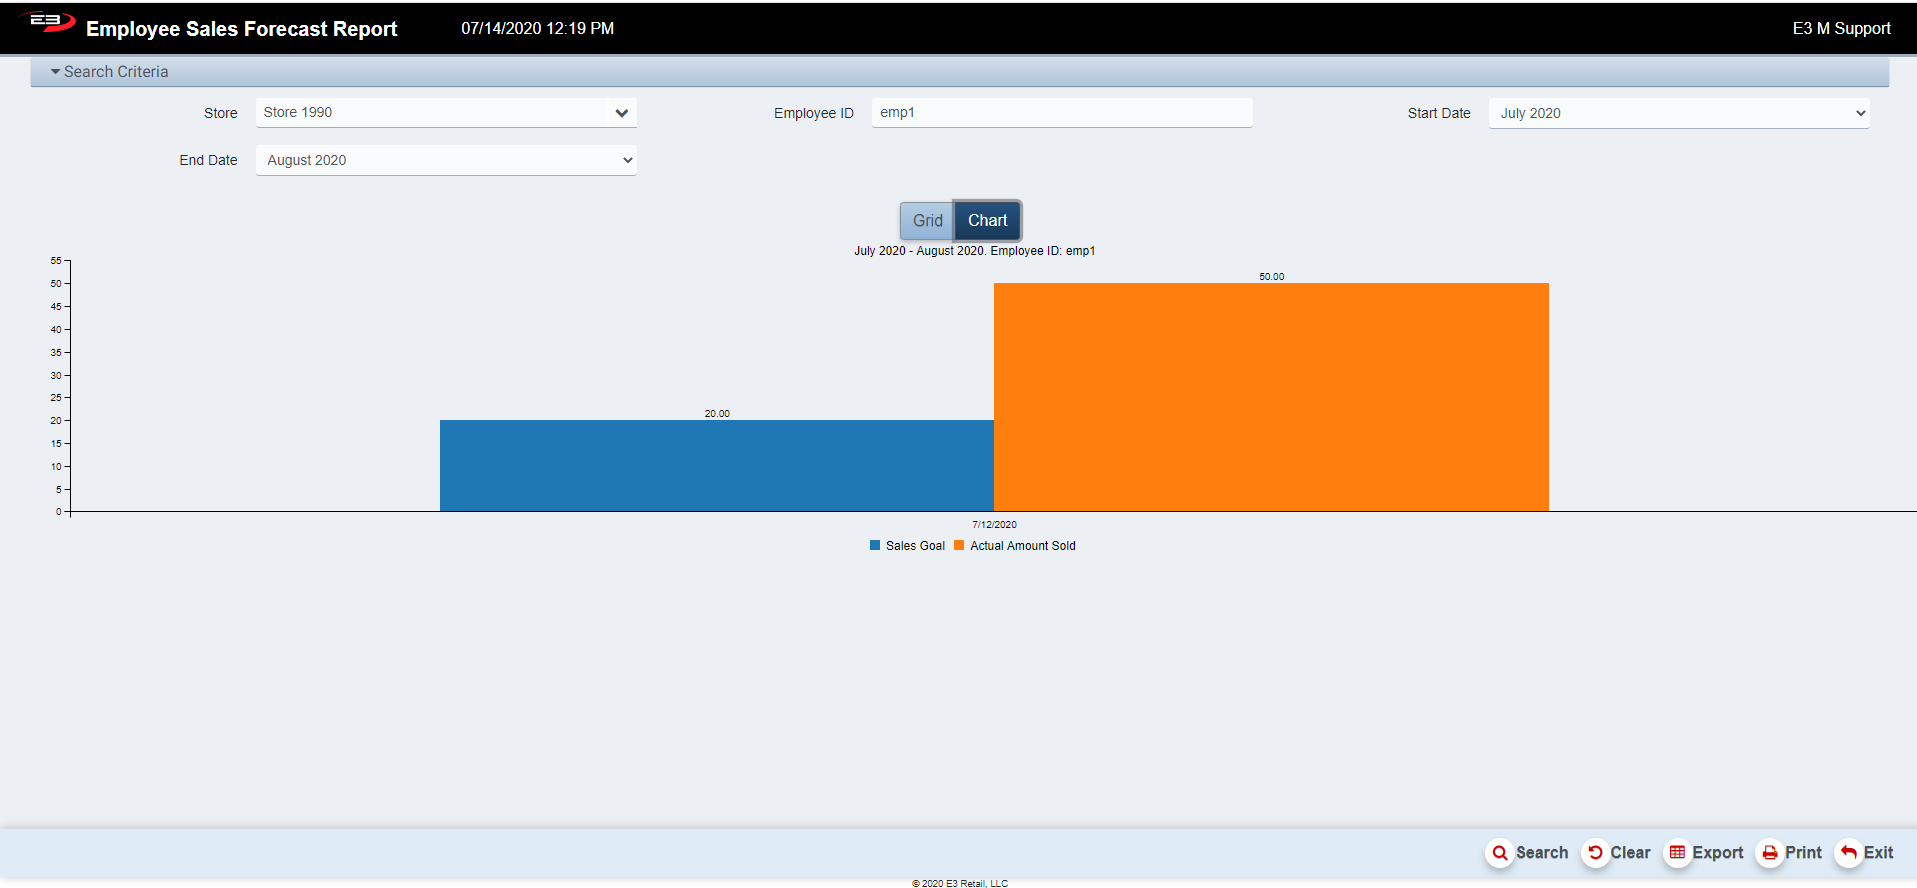Viewport: 1917px width, 888px height.
Task: Click the orange Actual Amount Sold swatch
Action: tap(959, 546)
